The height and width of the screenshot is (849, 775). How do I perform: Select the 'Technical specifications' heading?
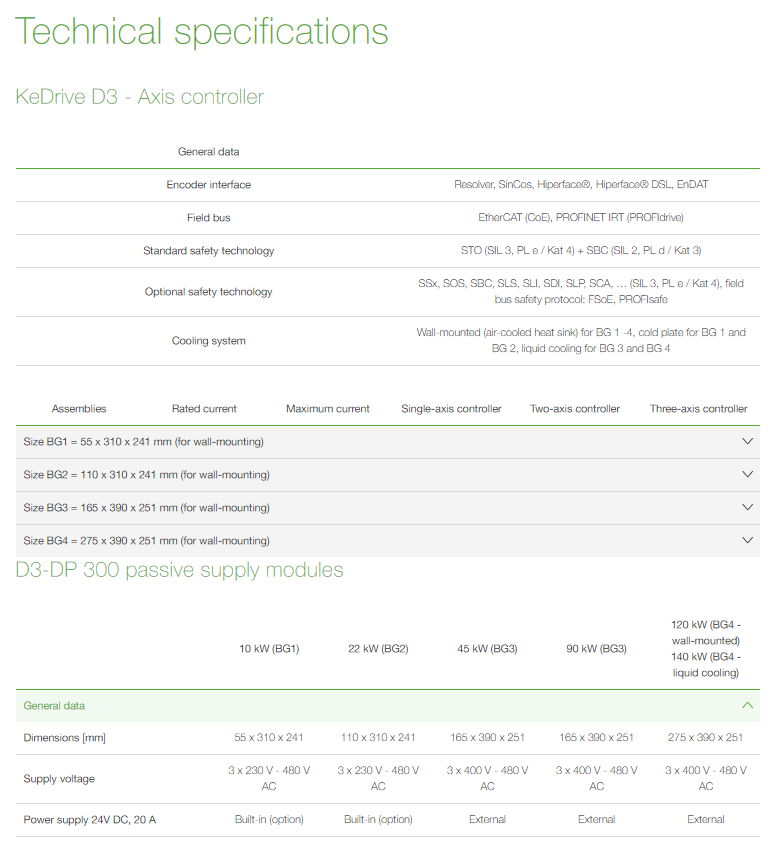tap(201, 31)
